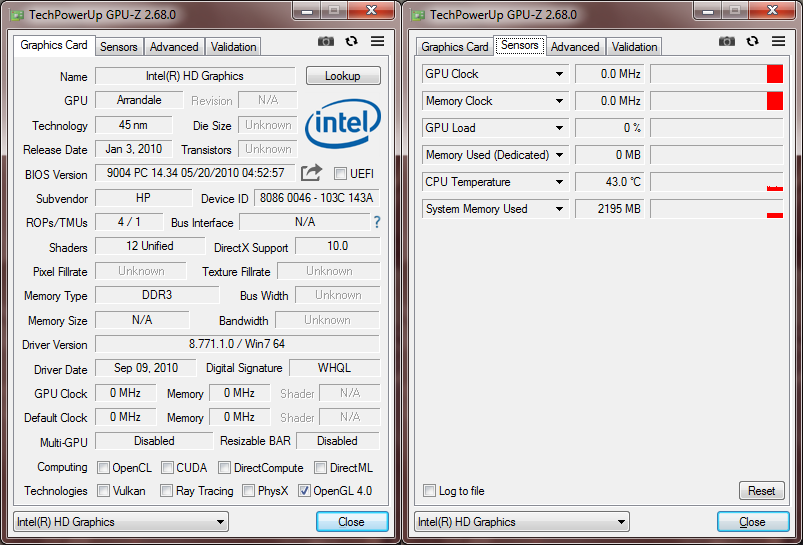Switch to the Validation tab in the left window

click(x=233, y=47)
